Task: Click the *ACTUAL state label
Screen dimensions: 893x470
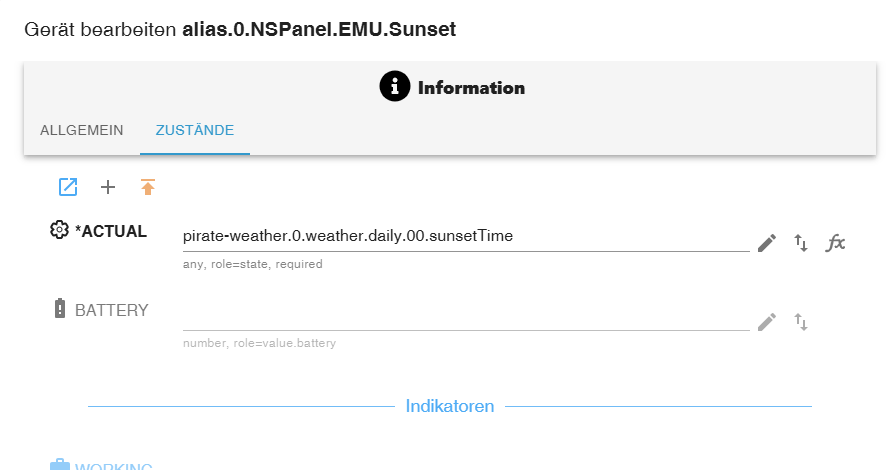Action: coord(111,232)
